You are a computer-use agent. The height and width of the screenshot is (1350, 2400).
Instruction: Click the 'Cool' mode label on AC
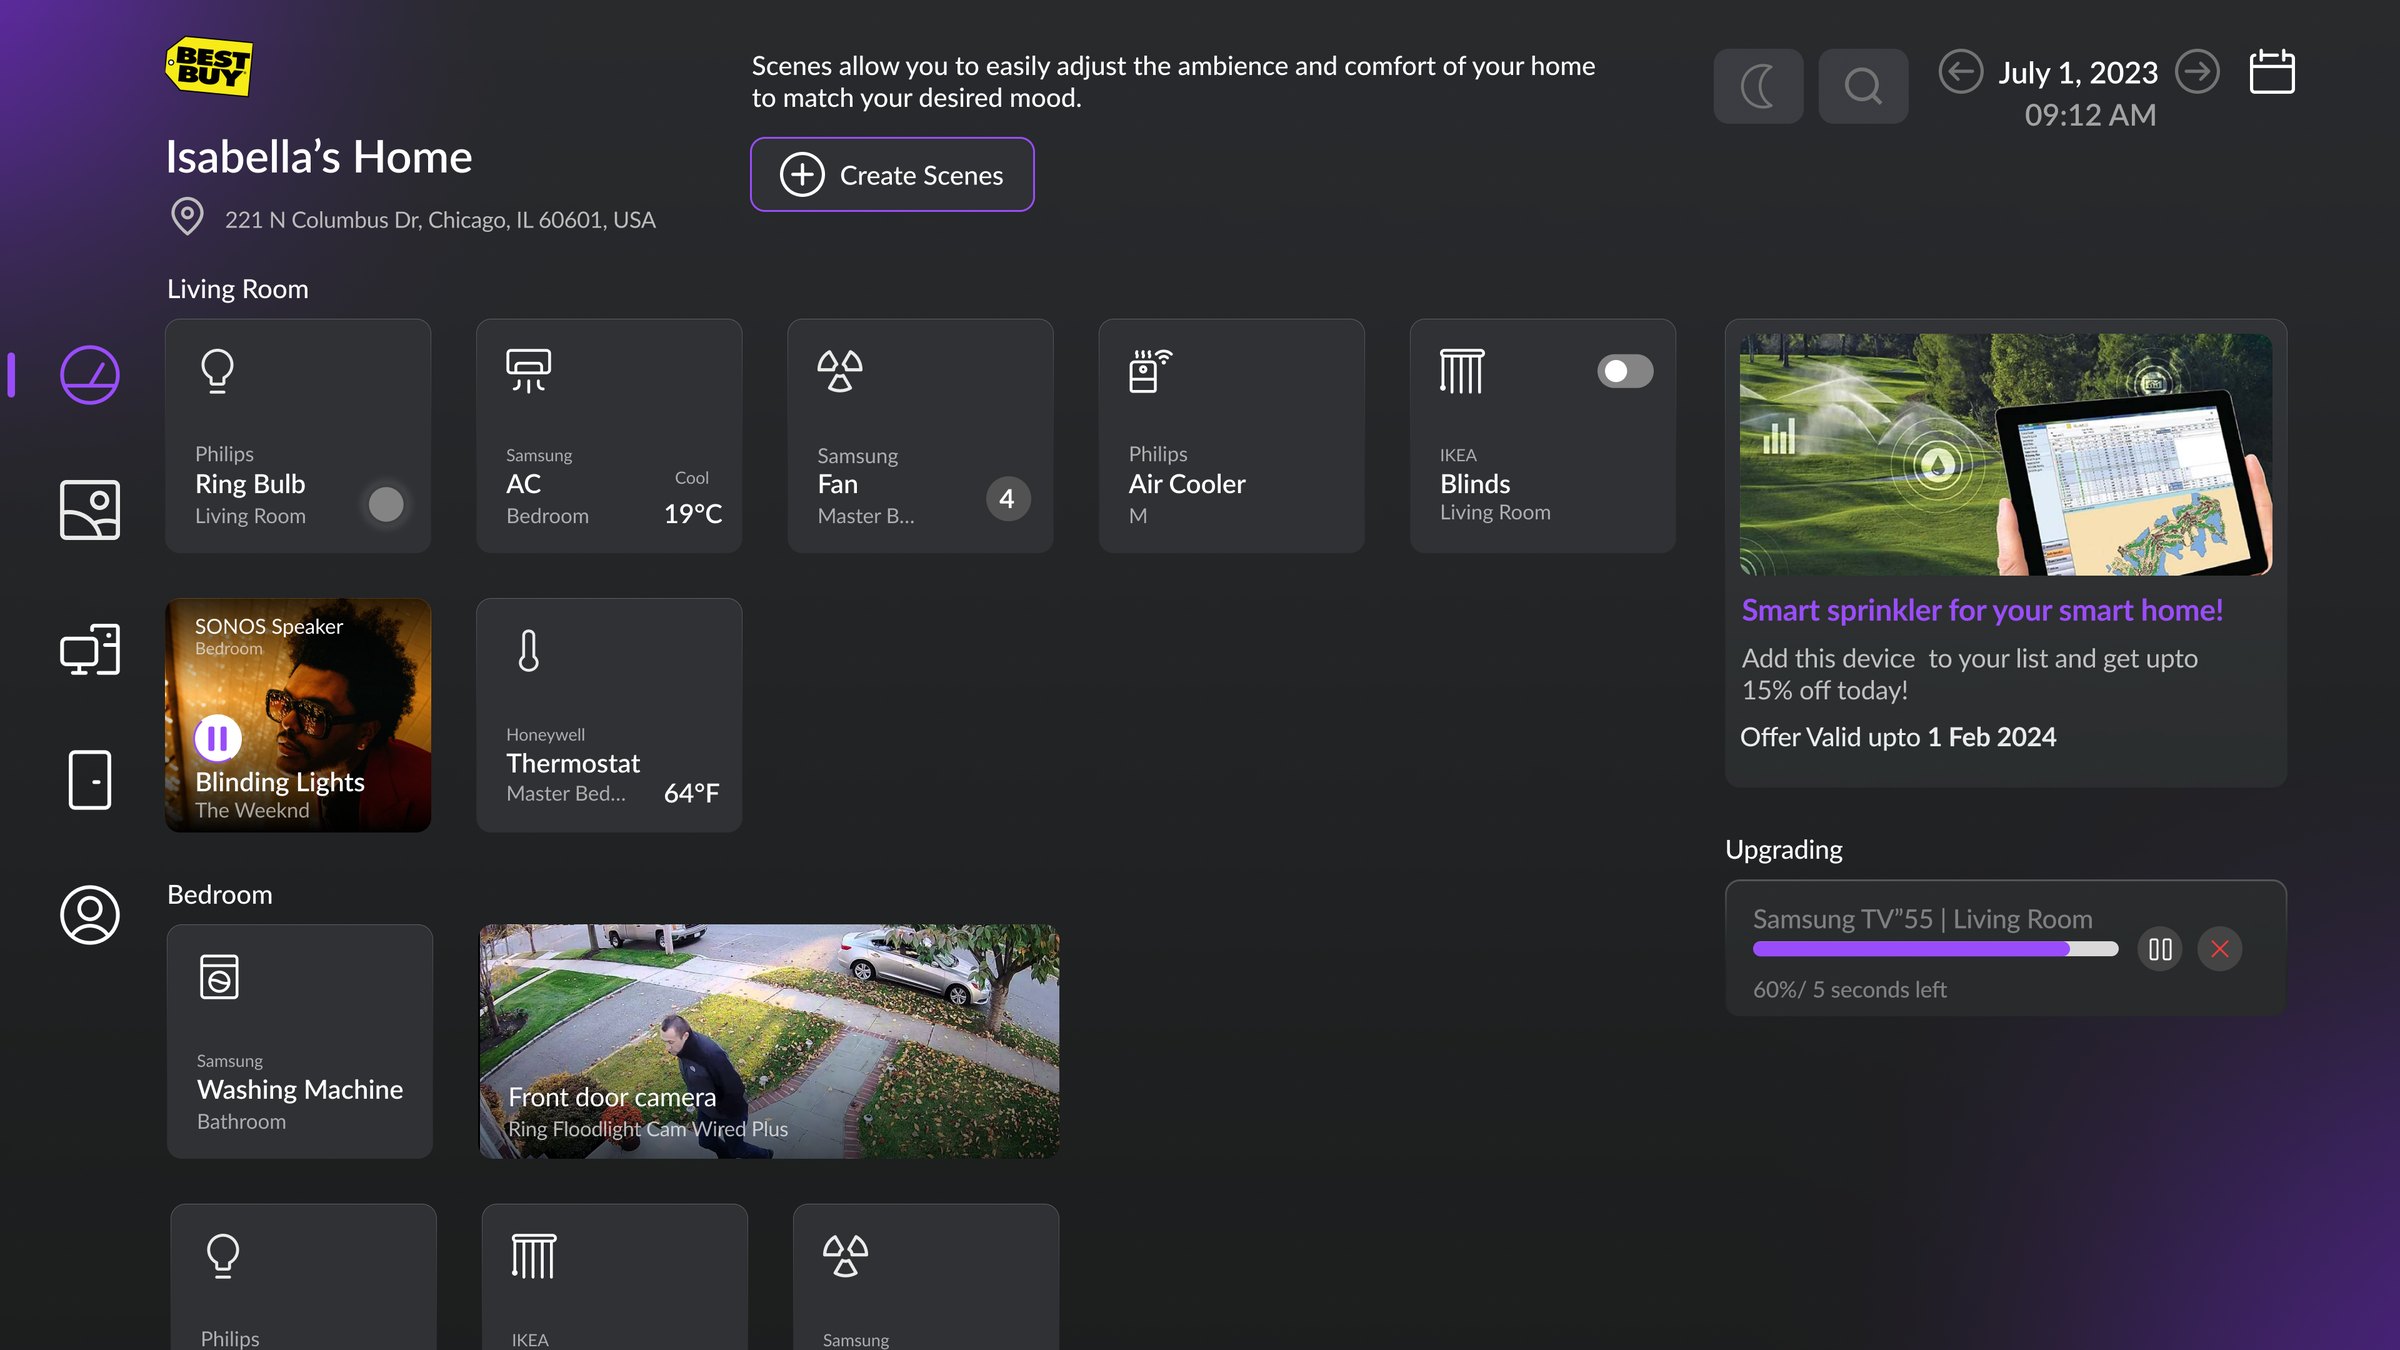pos(692,478)
